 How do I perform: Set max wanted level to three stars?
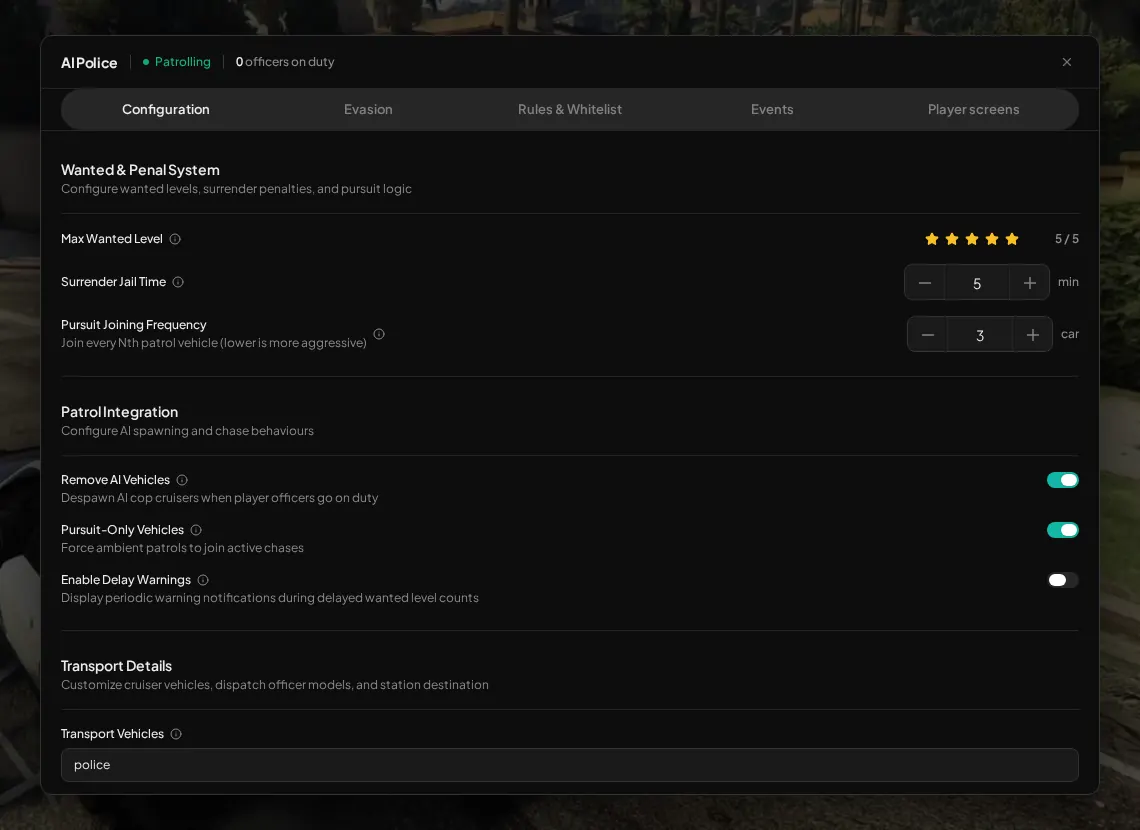(972, 239)
